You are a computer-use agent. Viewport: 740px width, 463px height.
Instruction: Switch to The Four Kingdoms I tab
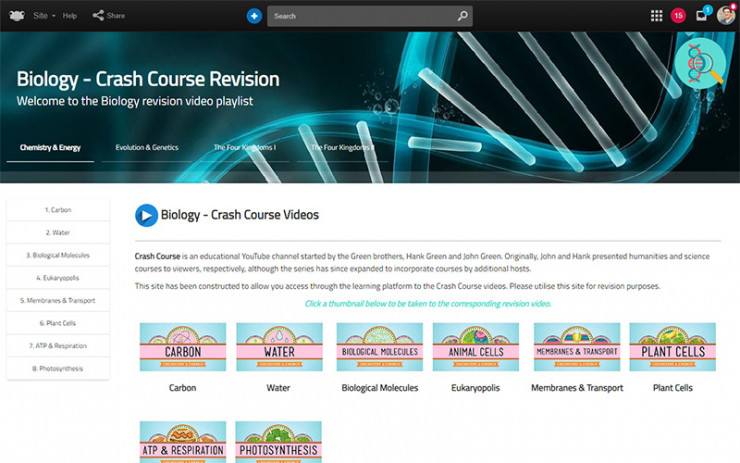click(244, 148)
